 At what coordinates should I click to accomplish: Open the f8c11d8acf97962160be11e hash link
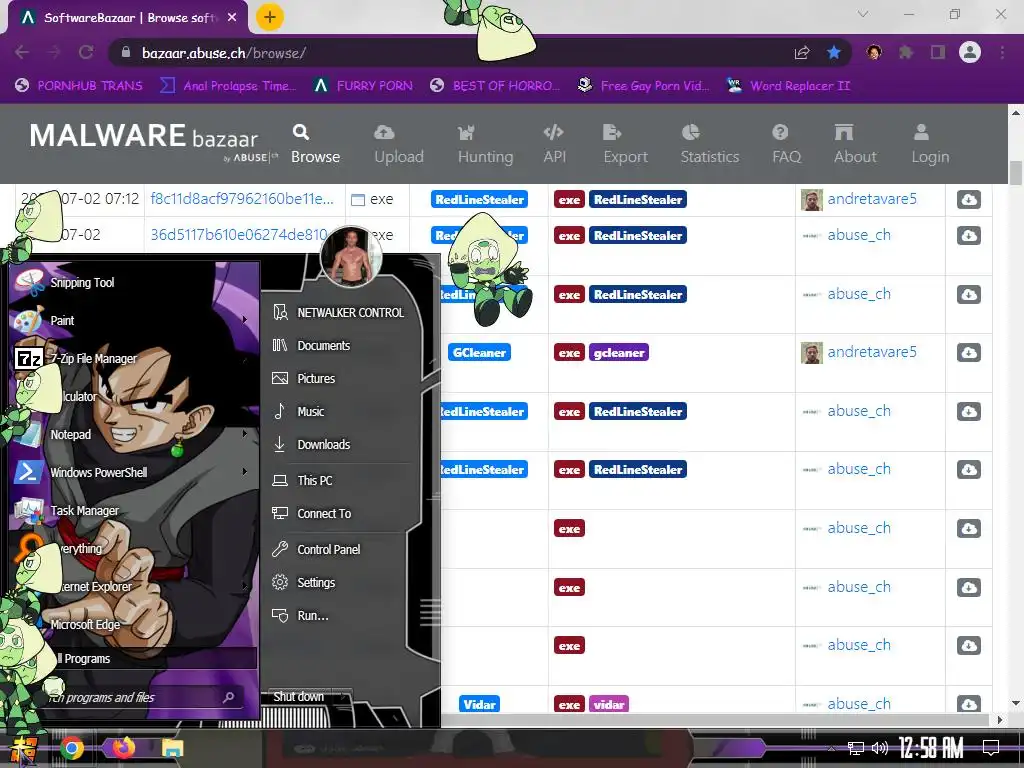(x=242, y=199)
